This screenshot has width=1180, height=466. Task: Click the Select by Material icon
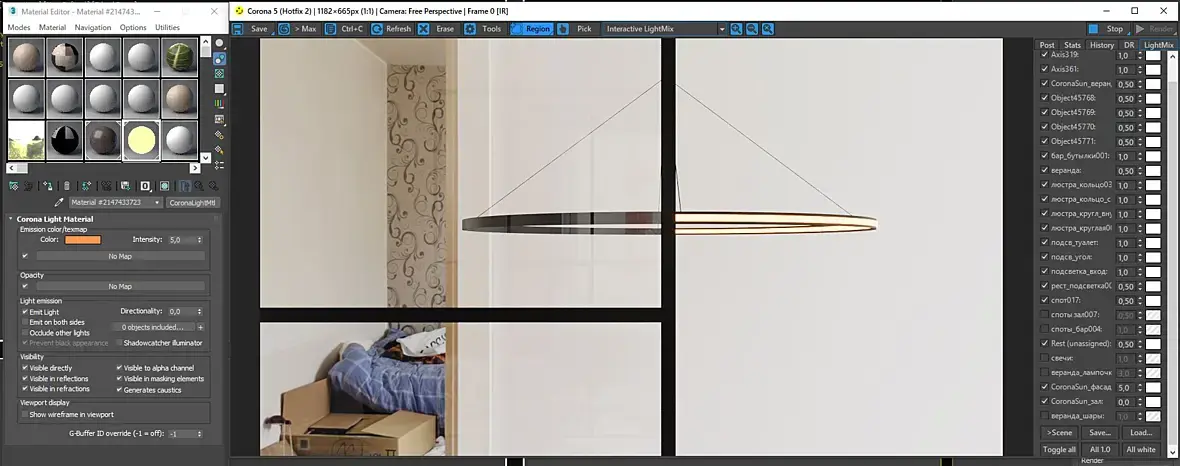point(219,149)
